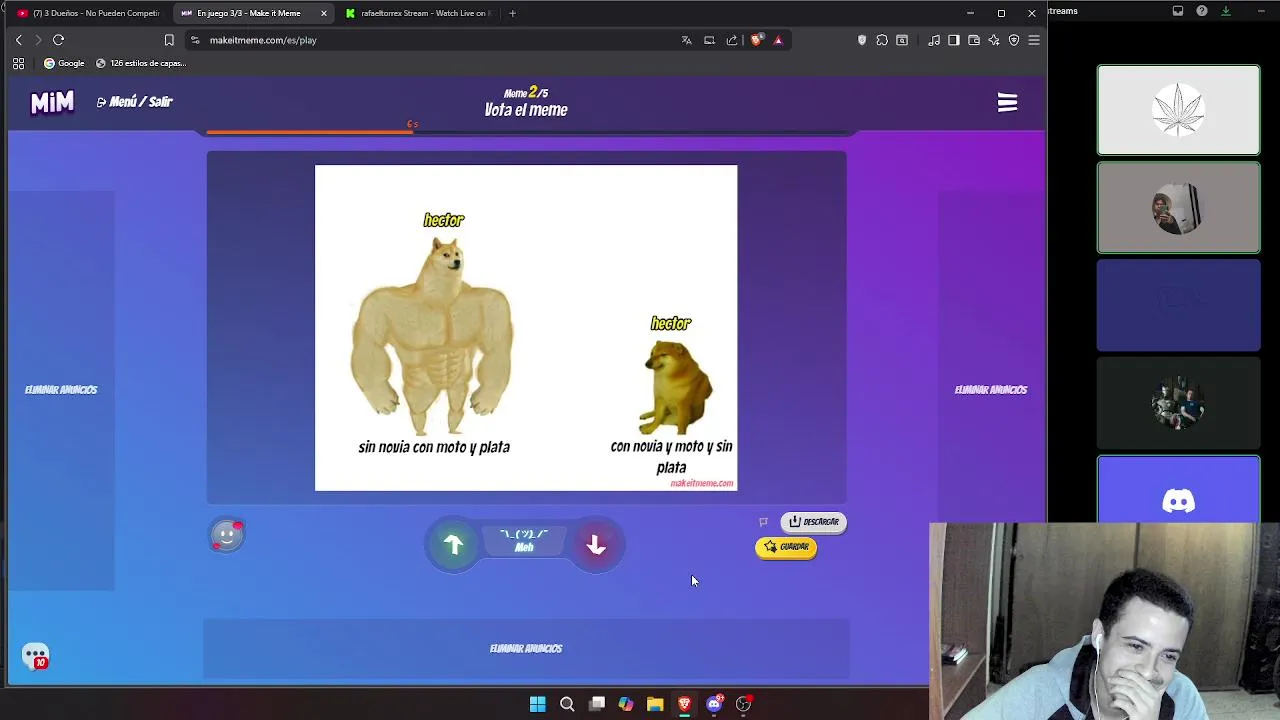Click the yellow Guardar save button

pyautogui.click(x=786, y=547)
